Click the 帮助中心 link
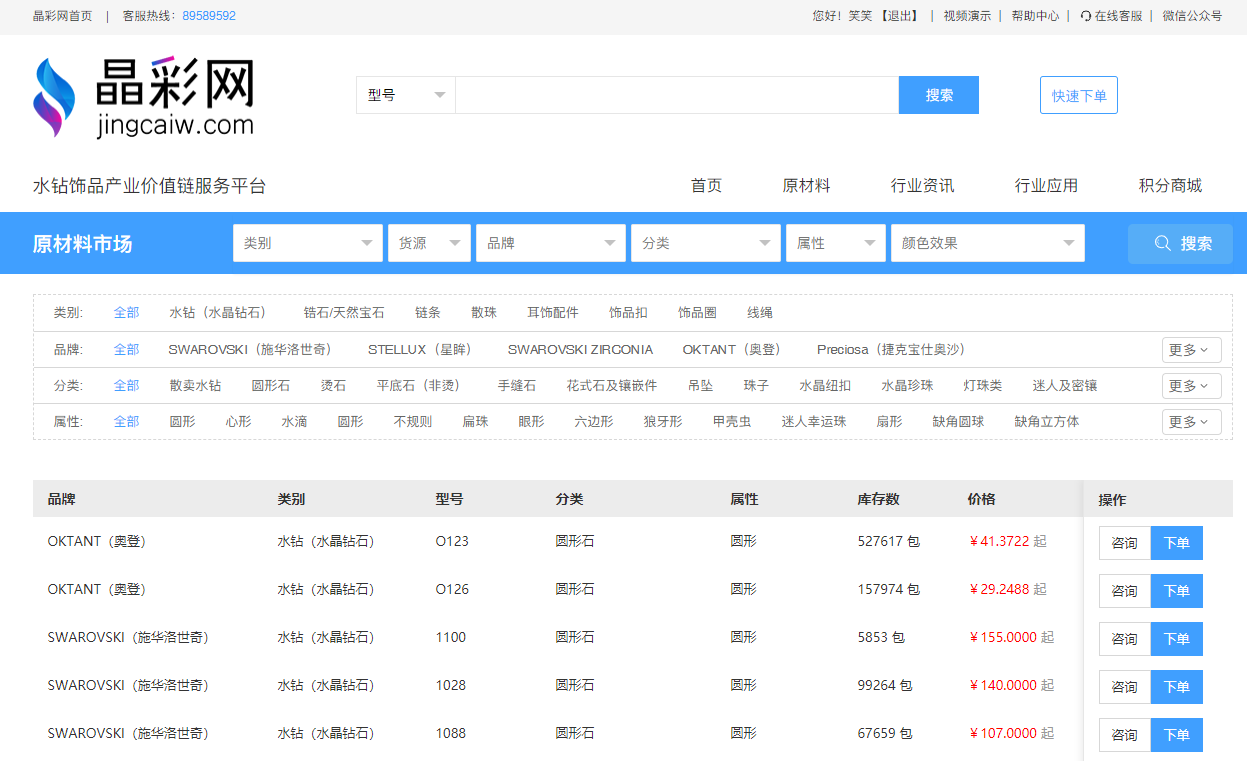The image size is (1247, 761). tap(1035, 16)
